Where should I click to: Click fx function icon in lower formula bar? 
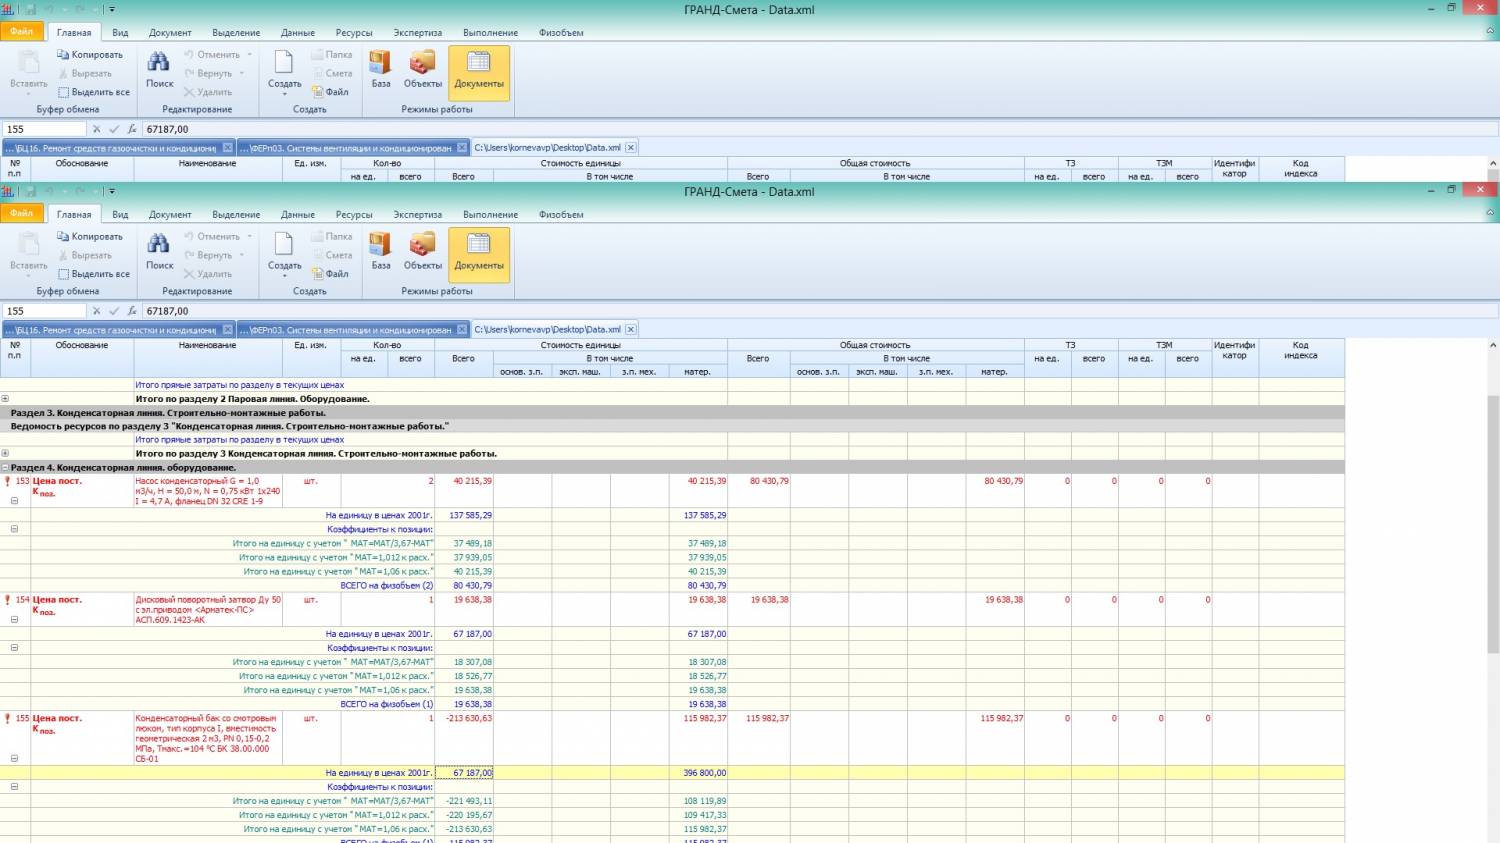click(x=132, y=311)
